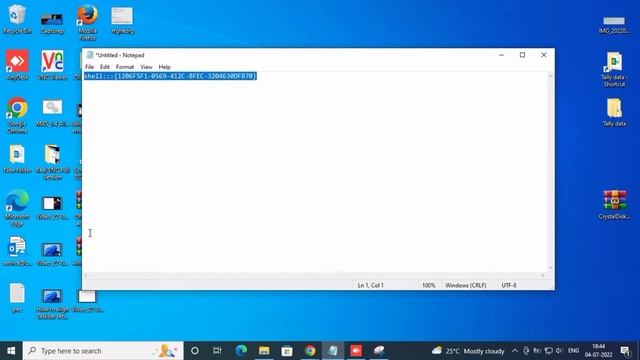Click the highlighted shell::: text line

point(170,76)
